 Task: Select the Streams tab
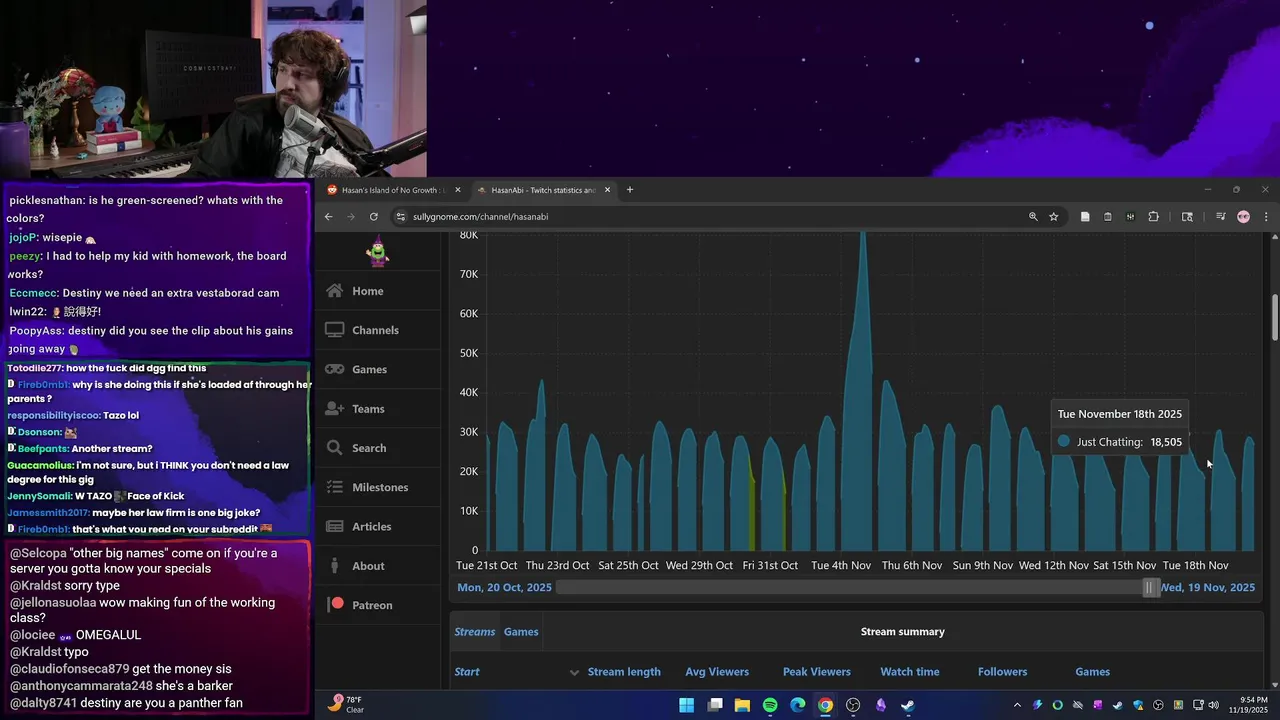[x=475, y=632]
